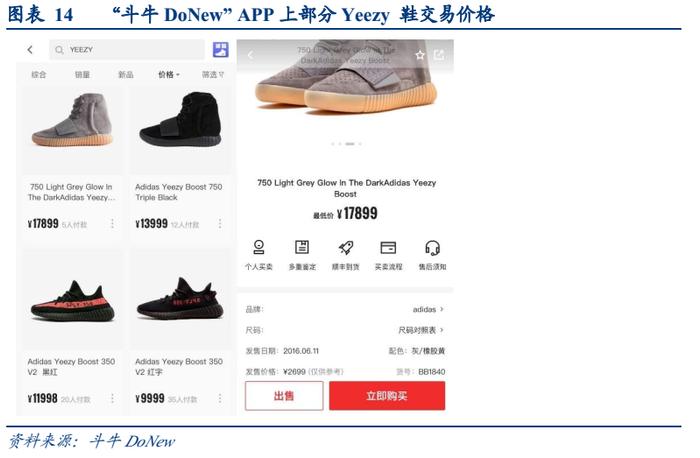Tap the 顺丰到货 rocket icon

point(346,247)
